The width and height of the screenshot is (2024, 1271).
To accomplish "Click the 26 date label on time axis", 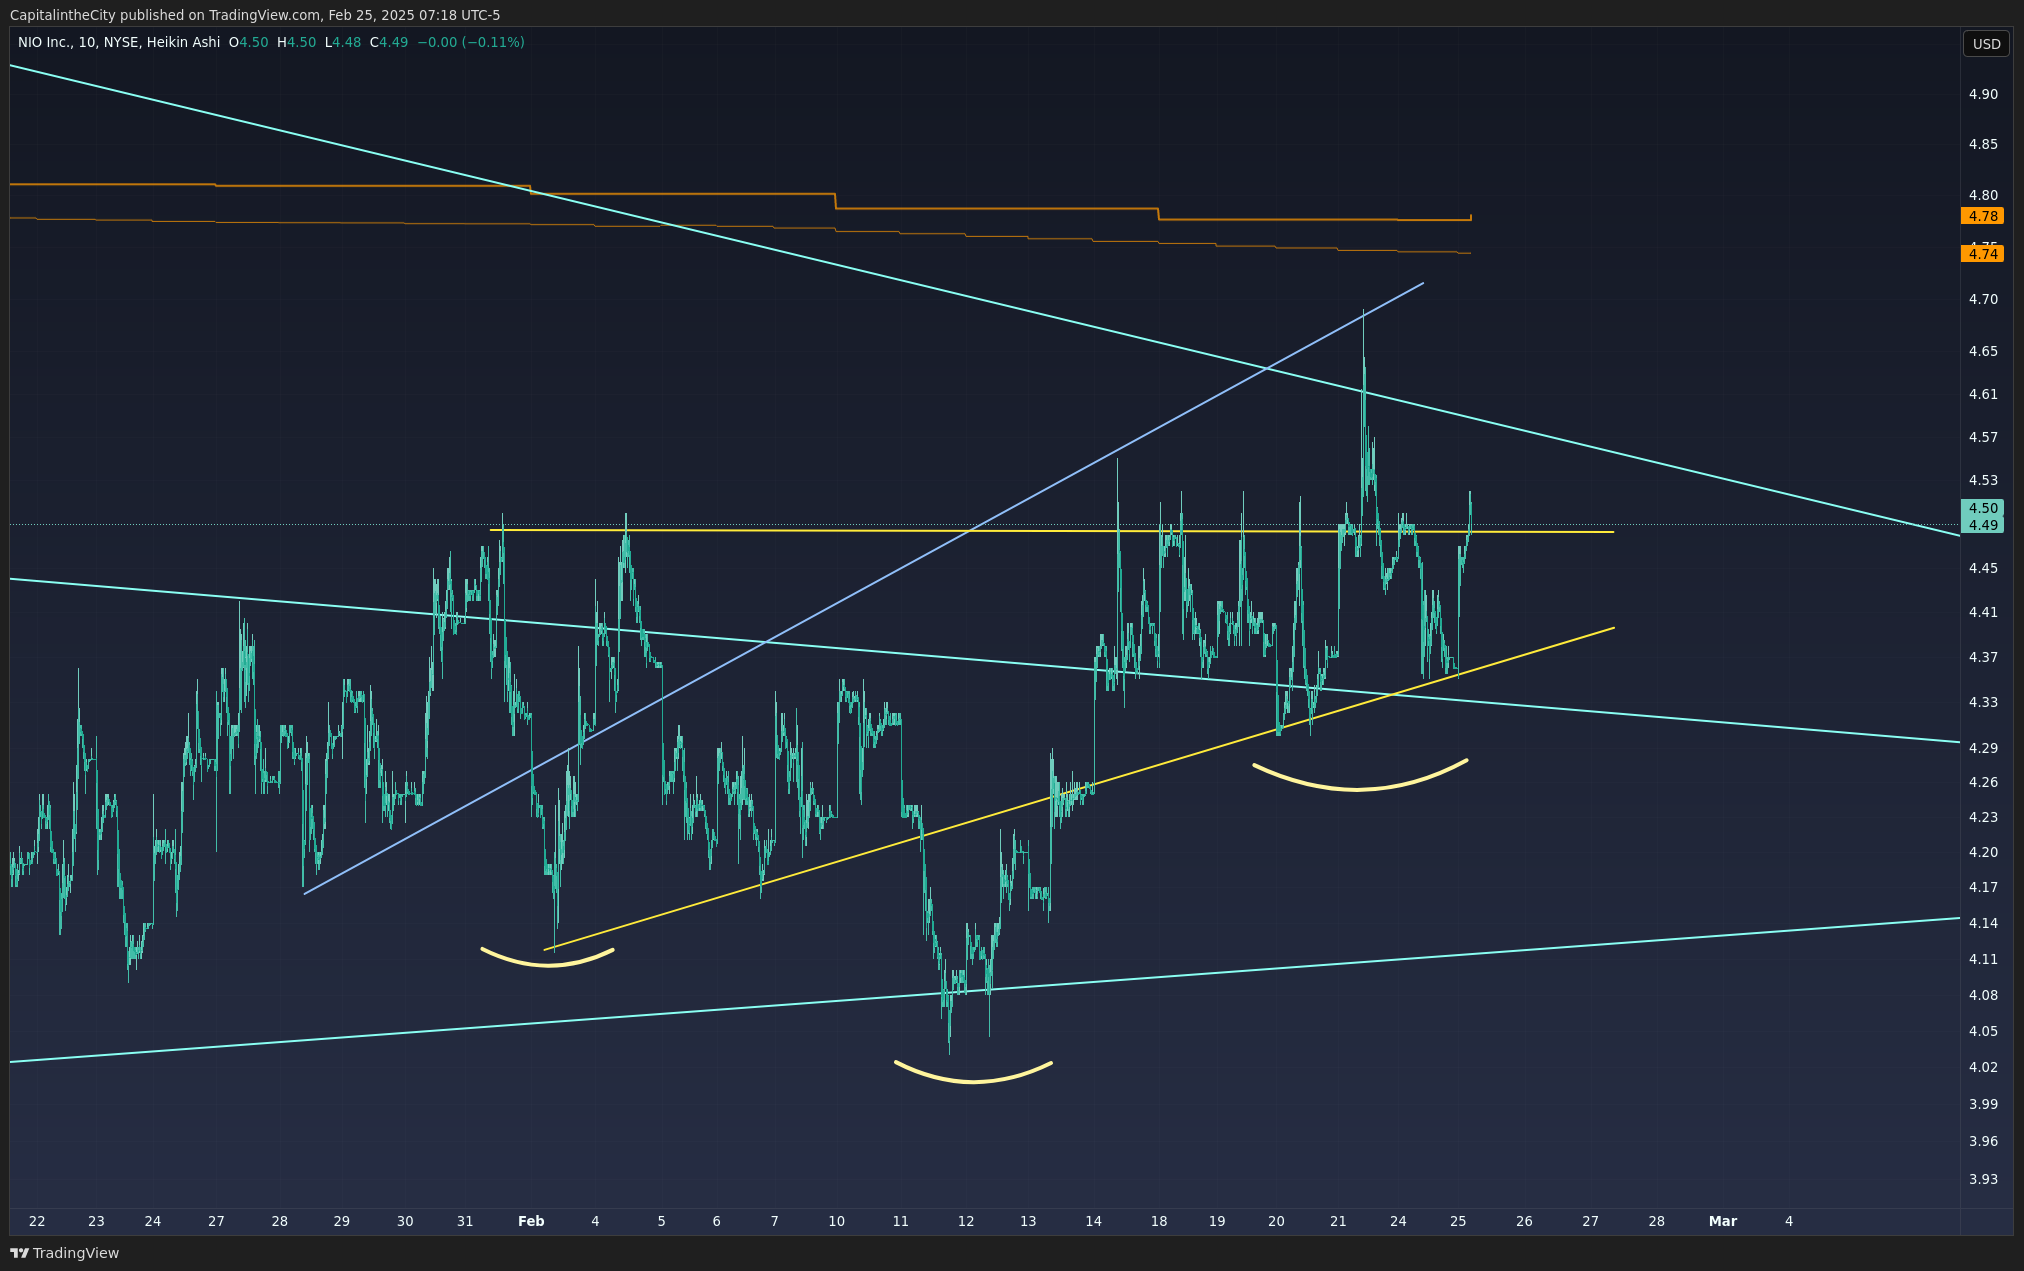I will tap(1525, 1221).
